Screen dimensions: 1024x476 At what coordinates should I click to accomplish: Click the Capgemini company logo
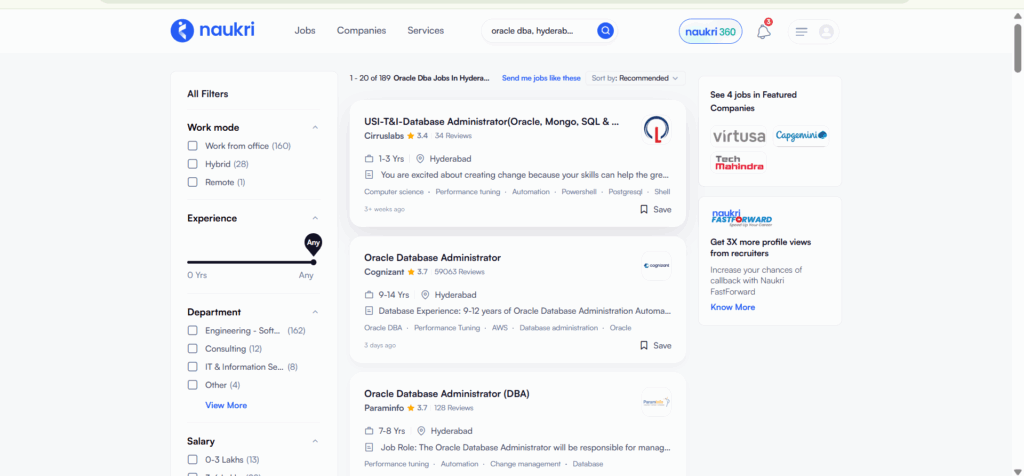tap(802, 135)
